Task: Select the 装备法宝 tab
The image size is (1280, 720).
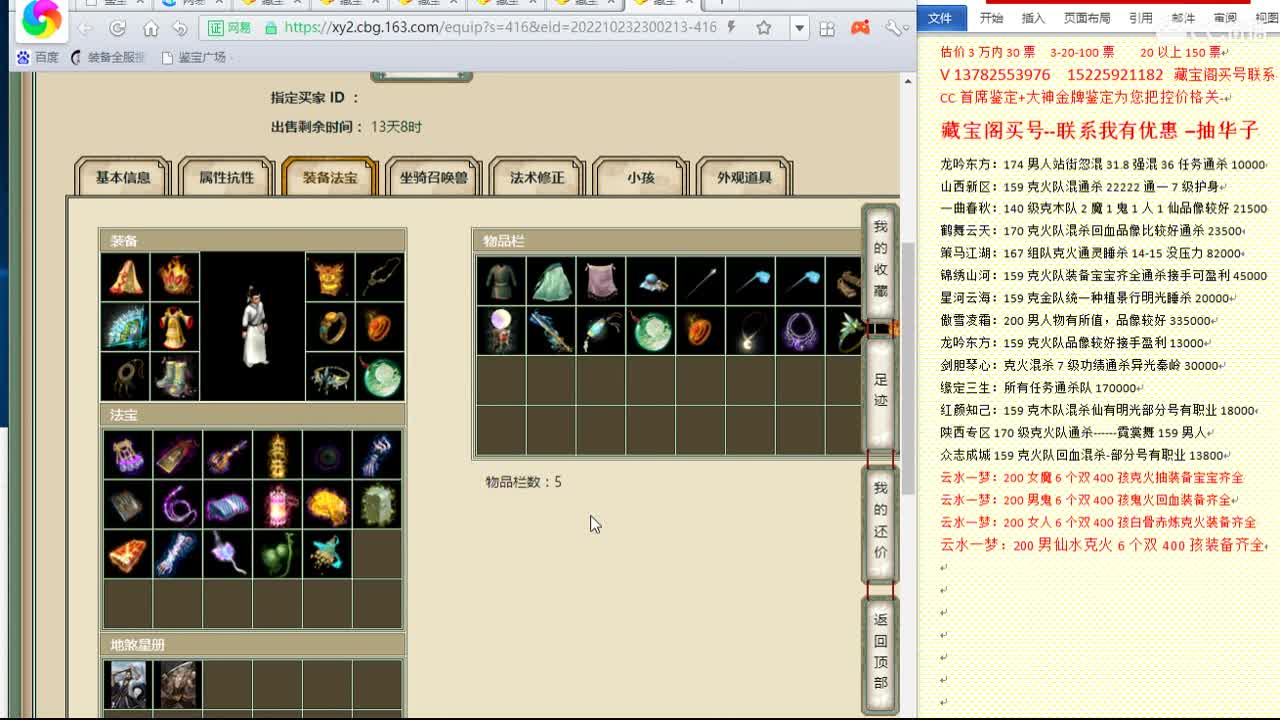Action: 330,178
